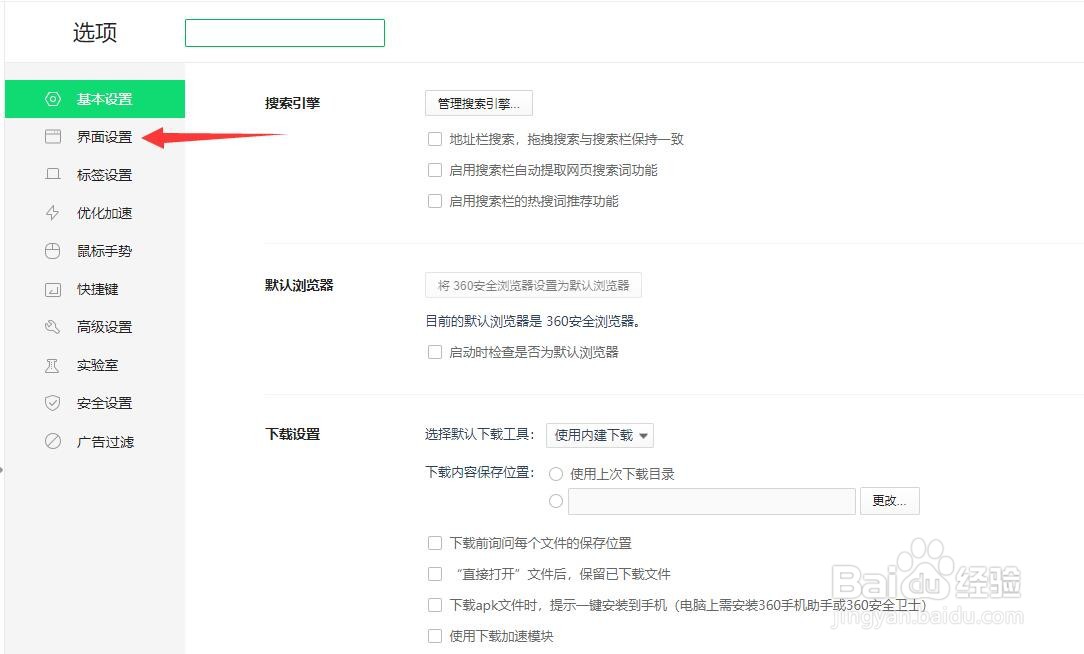Check 启动时检查是否为默认浏览器

click(435, 352)
